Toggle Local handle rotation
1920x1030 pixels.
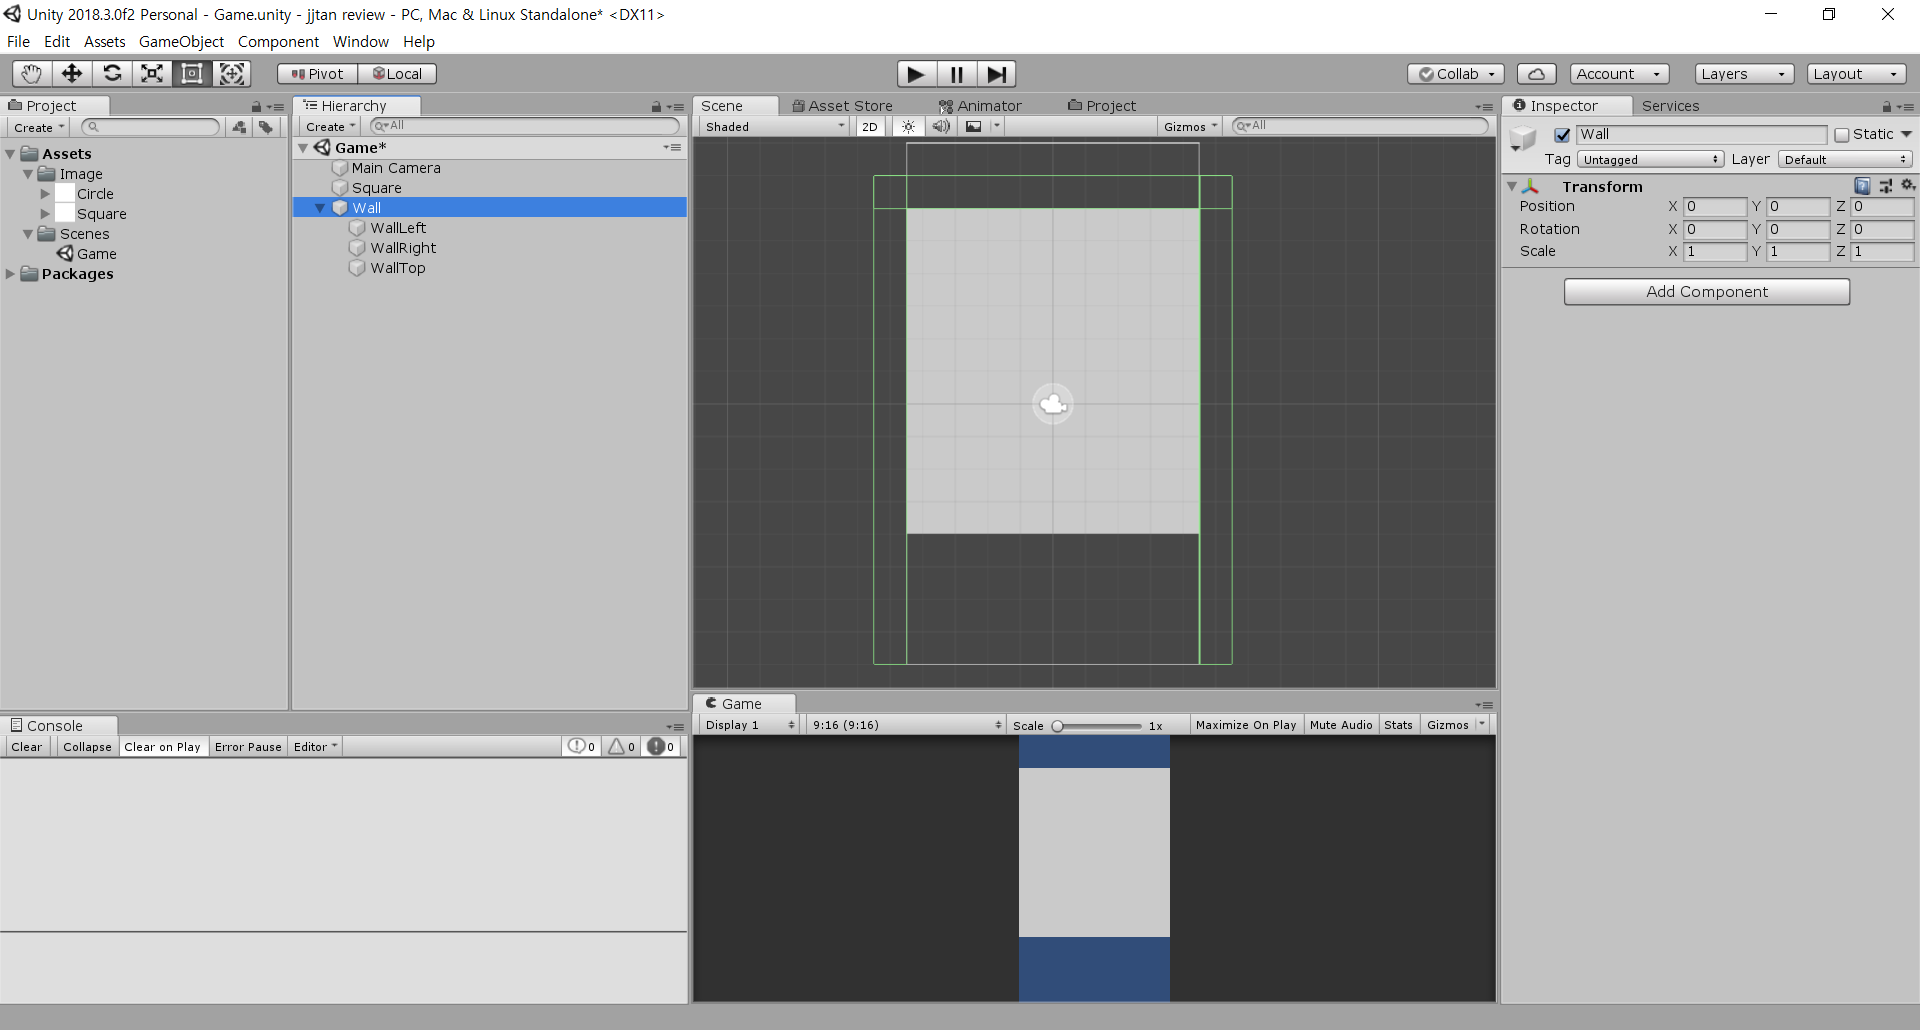(x=397, y=74)
